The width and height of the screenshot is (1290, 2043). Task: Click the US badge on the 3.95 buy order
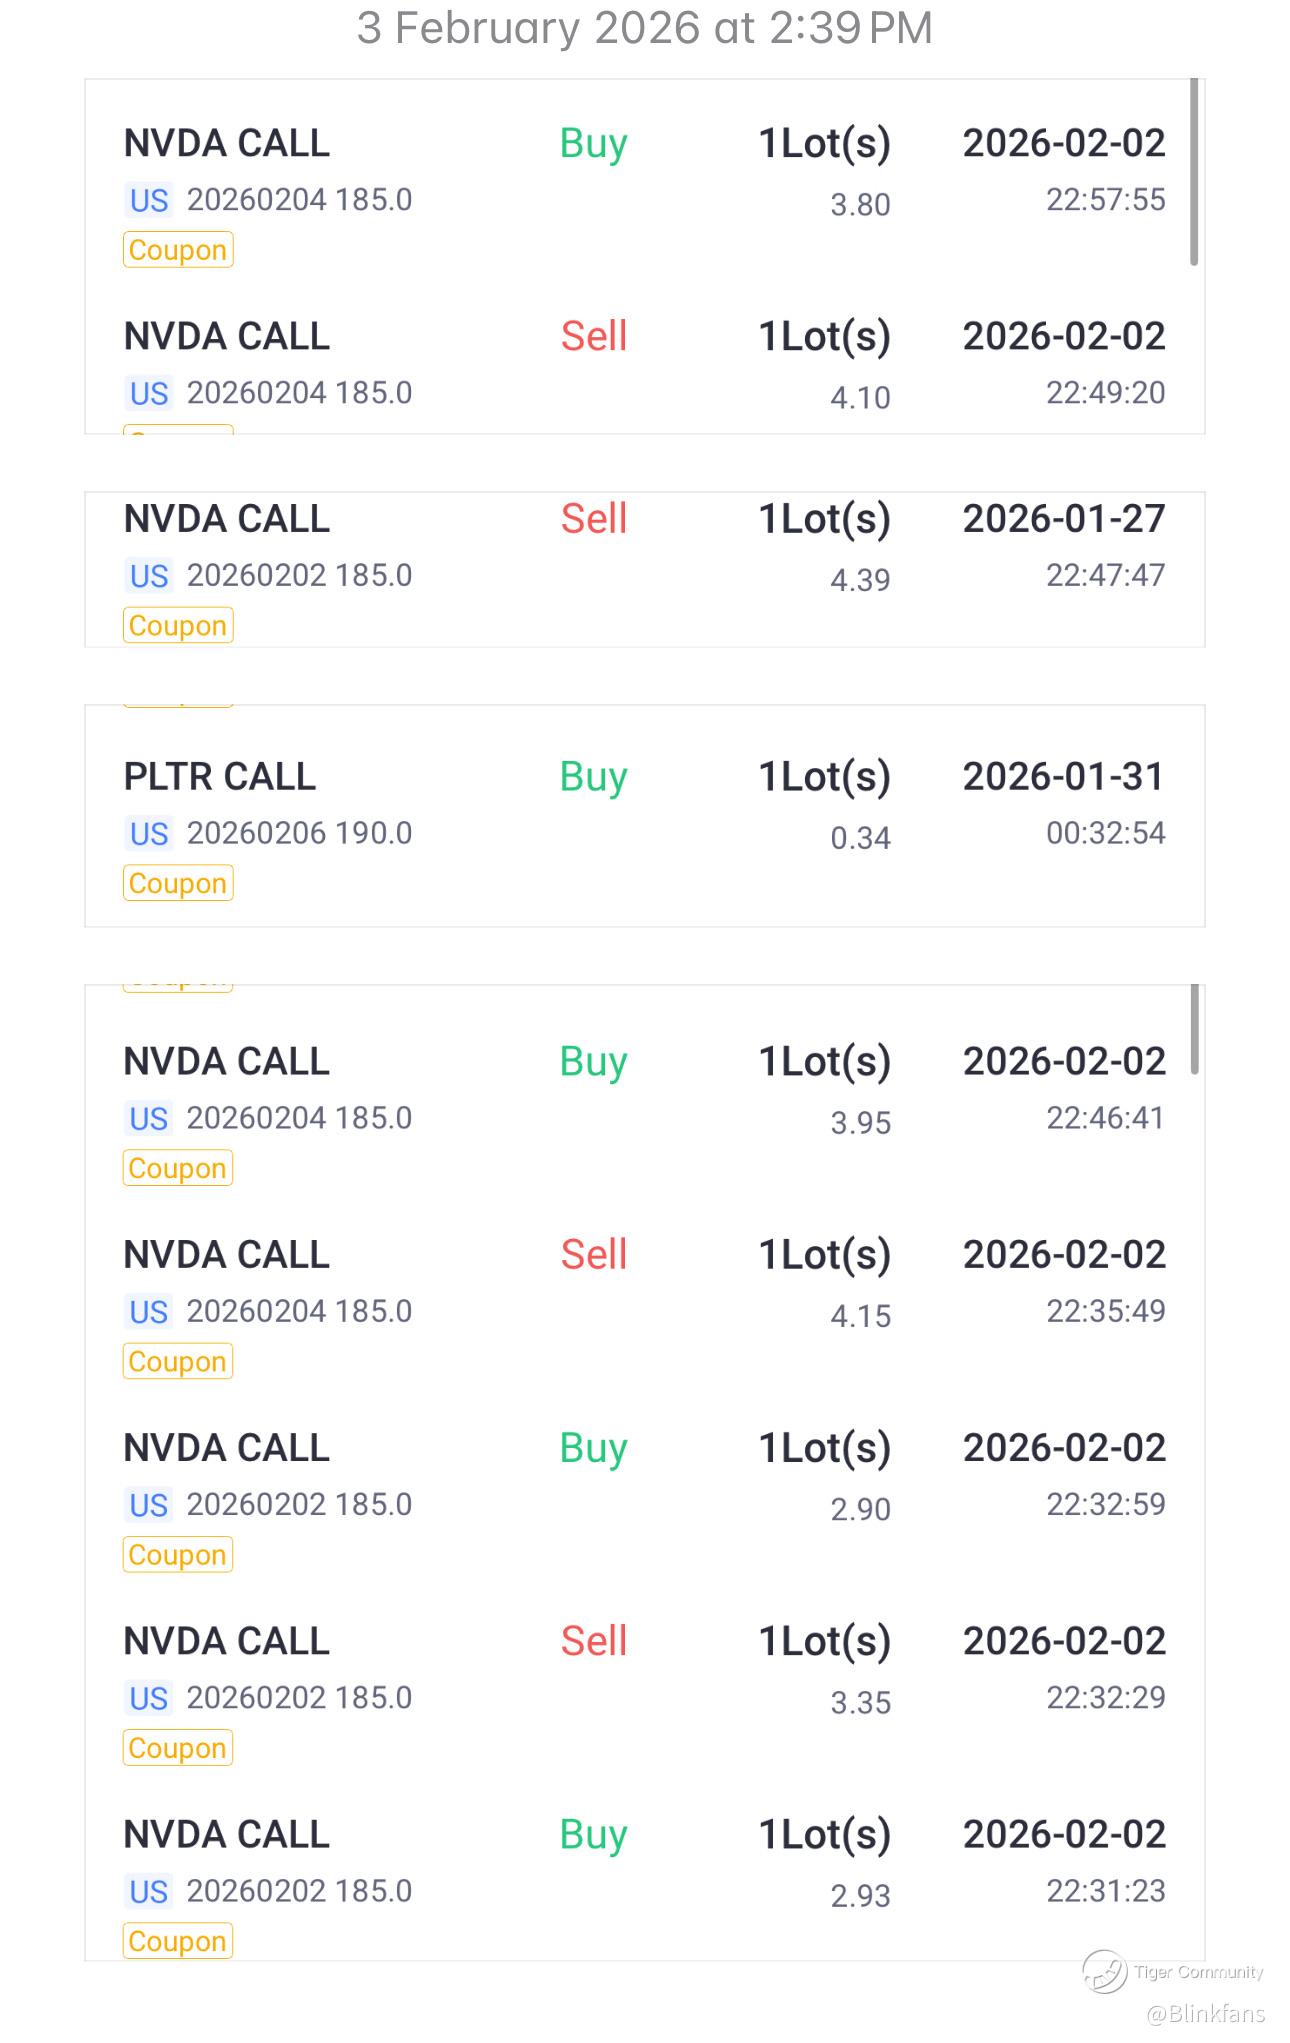(x=149, y=1118)
